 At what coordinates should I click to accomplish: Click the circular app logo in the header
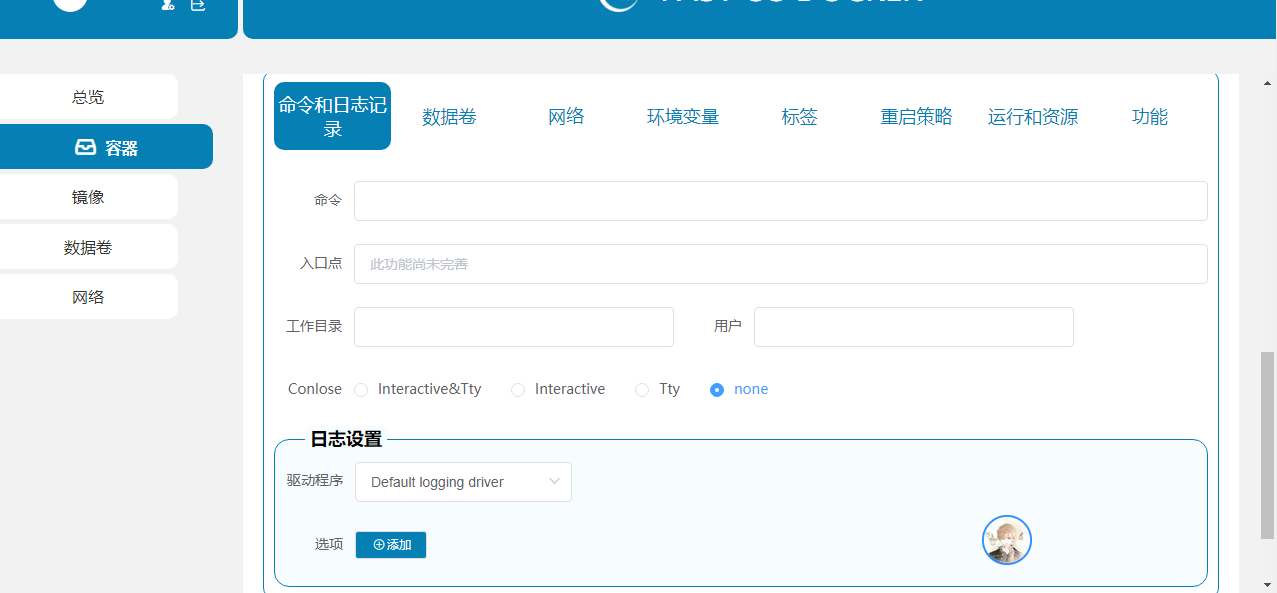[x=618, y=4]
